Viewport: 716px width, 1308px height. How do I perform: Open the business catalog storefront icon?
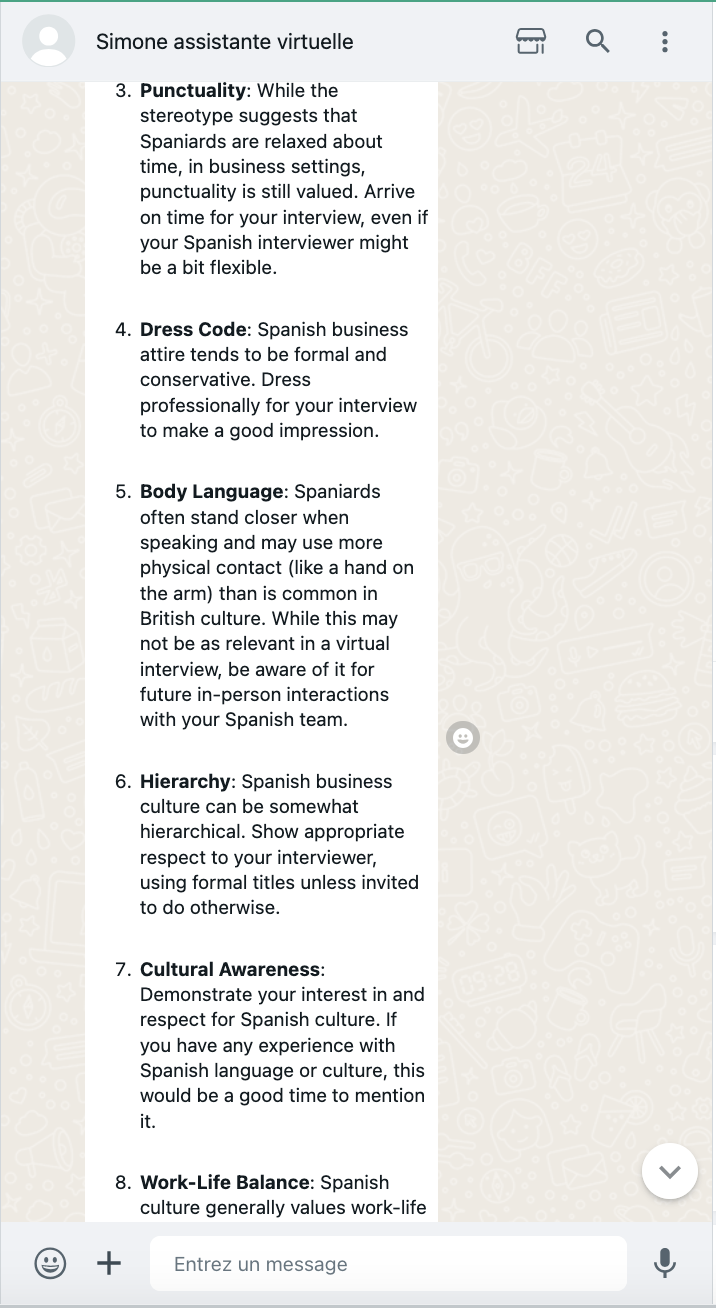click(531, 41)
